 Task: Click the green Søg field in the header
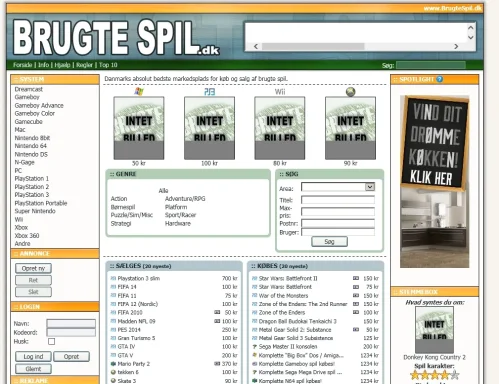tap(431, 65)
